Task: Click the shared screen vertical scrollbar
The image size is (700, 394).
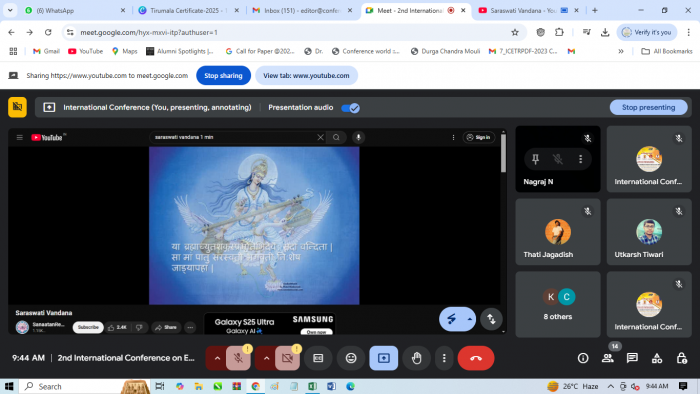Action: [504, 153]
